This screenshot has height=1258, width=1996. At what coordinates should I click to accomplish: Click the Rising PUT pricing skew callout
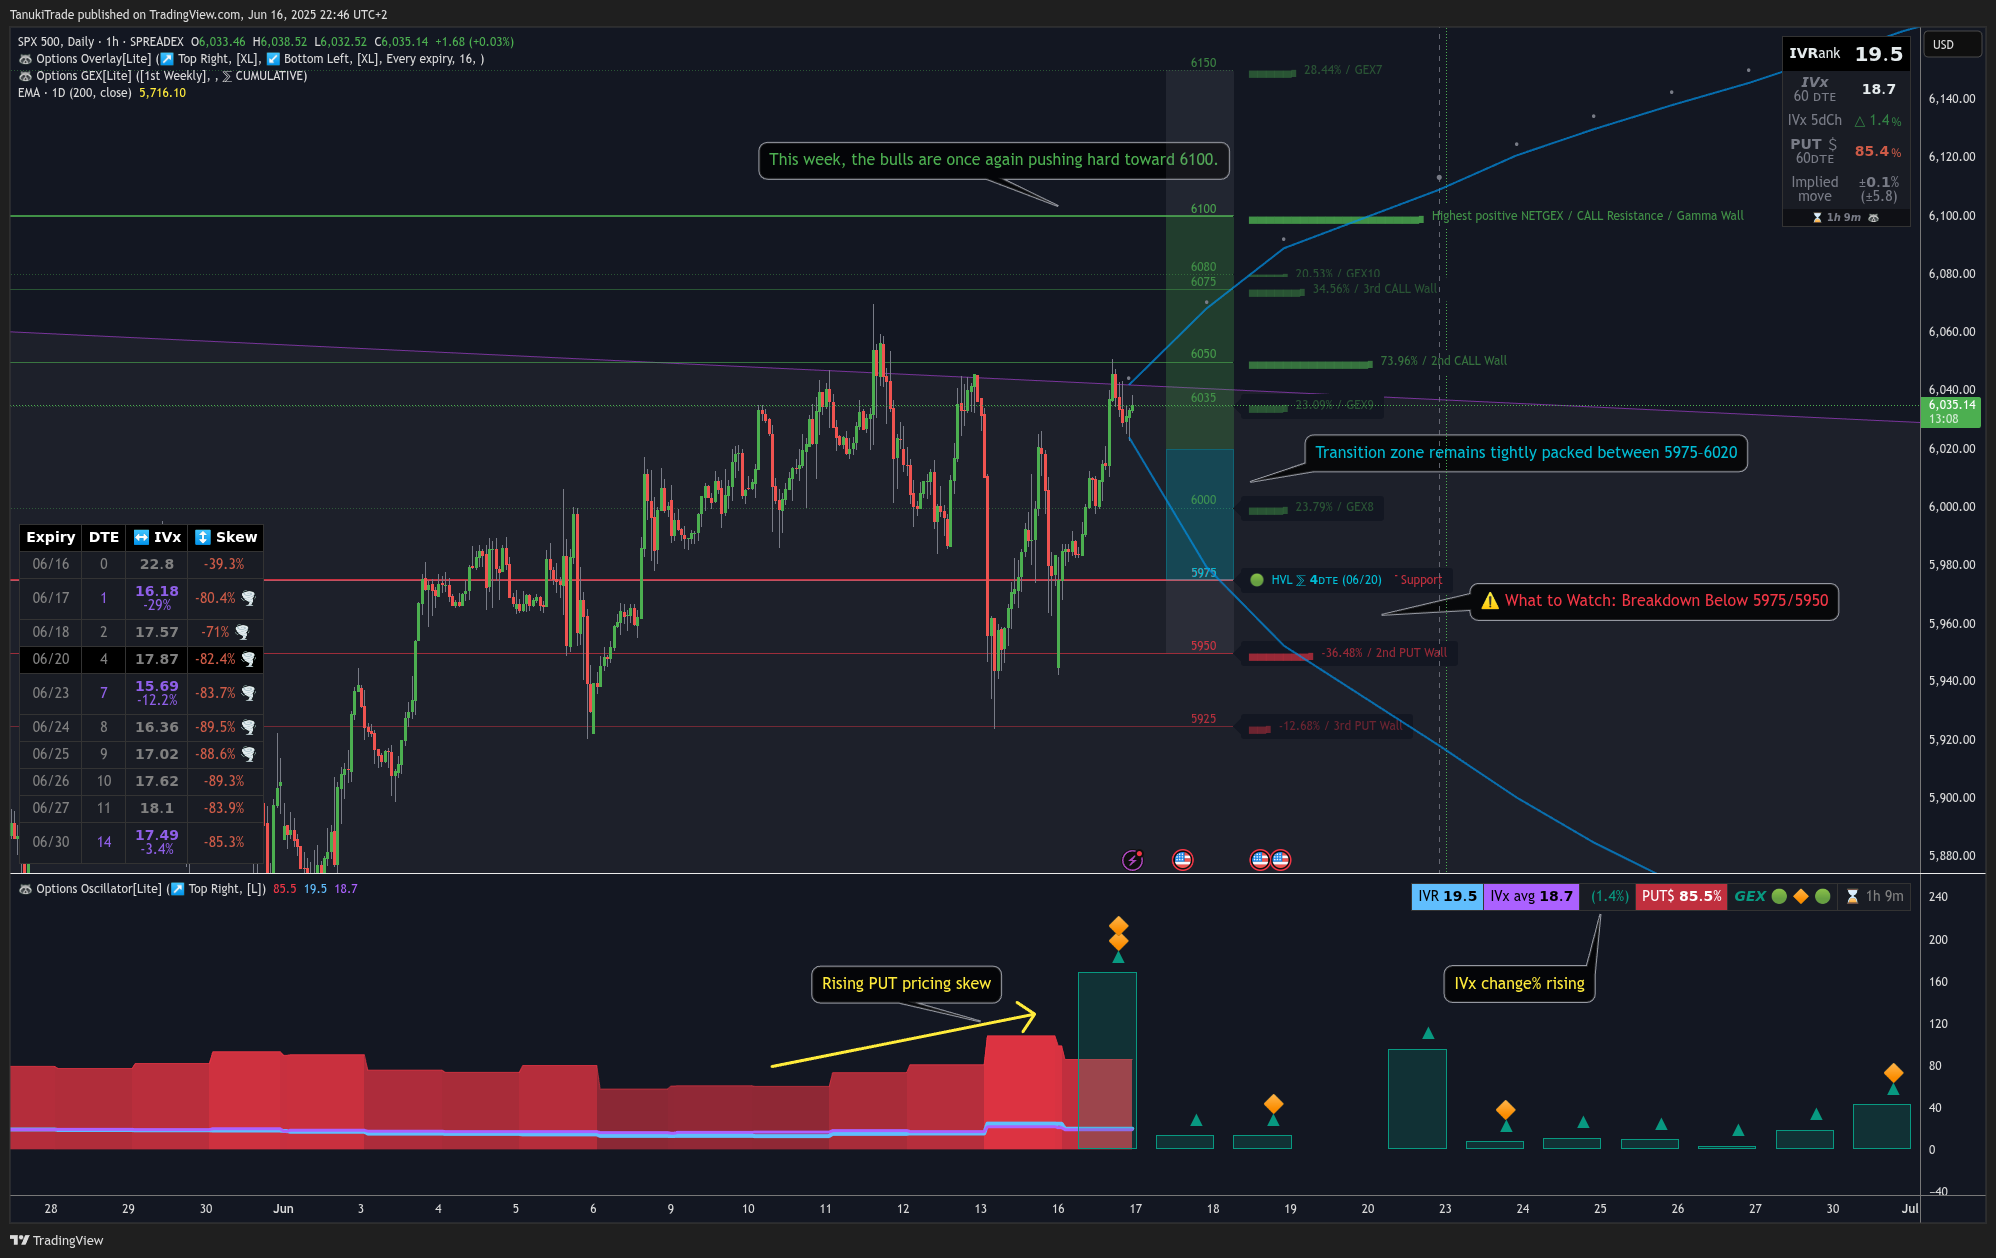906,984
